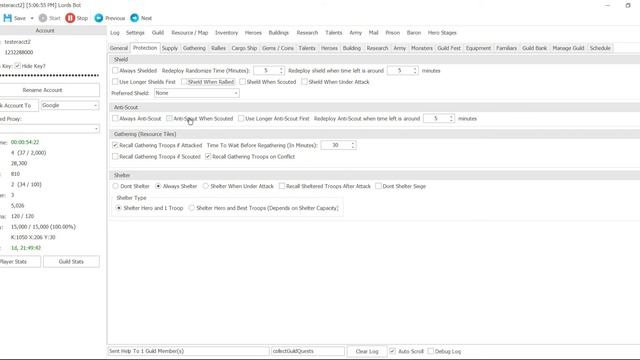Click the Save floppy disk icon
This screenshot has width=640, height=360.
click(7, 18)
